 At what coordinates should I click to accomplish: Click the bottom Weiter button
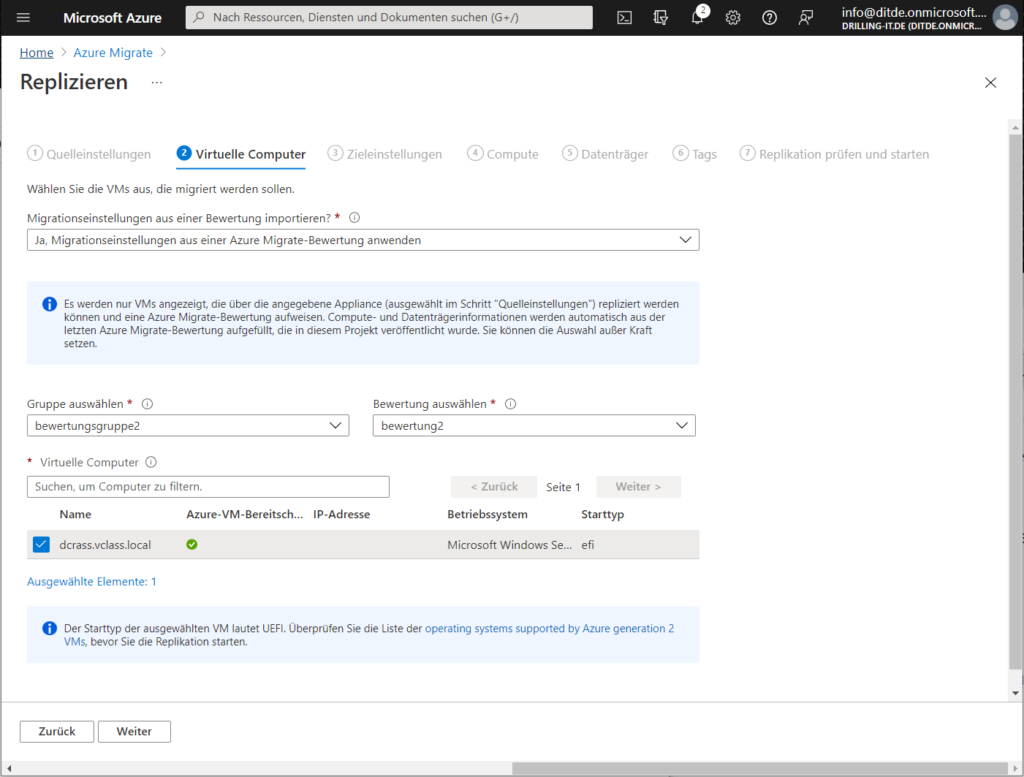coord(135,731)
